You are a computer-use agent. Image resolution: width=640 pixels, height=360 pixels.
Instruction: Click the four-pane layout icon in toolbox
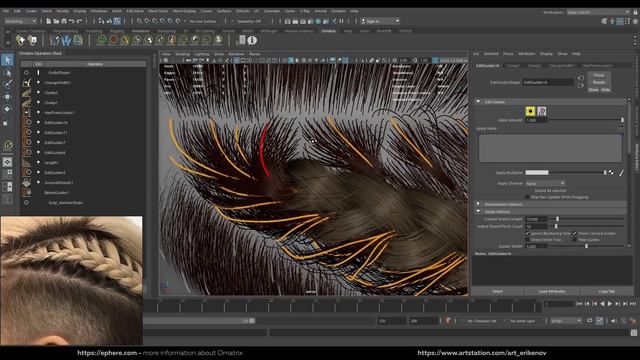coord(7,174)
